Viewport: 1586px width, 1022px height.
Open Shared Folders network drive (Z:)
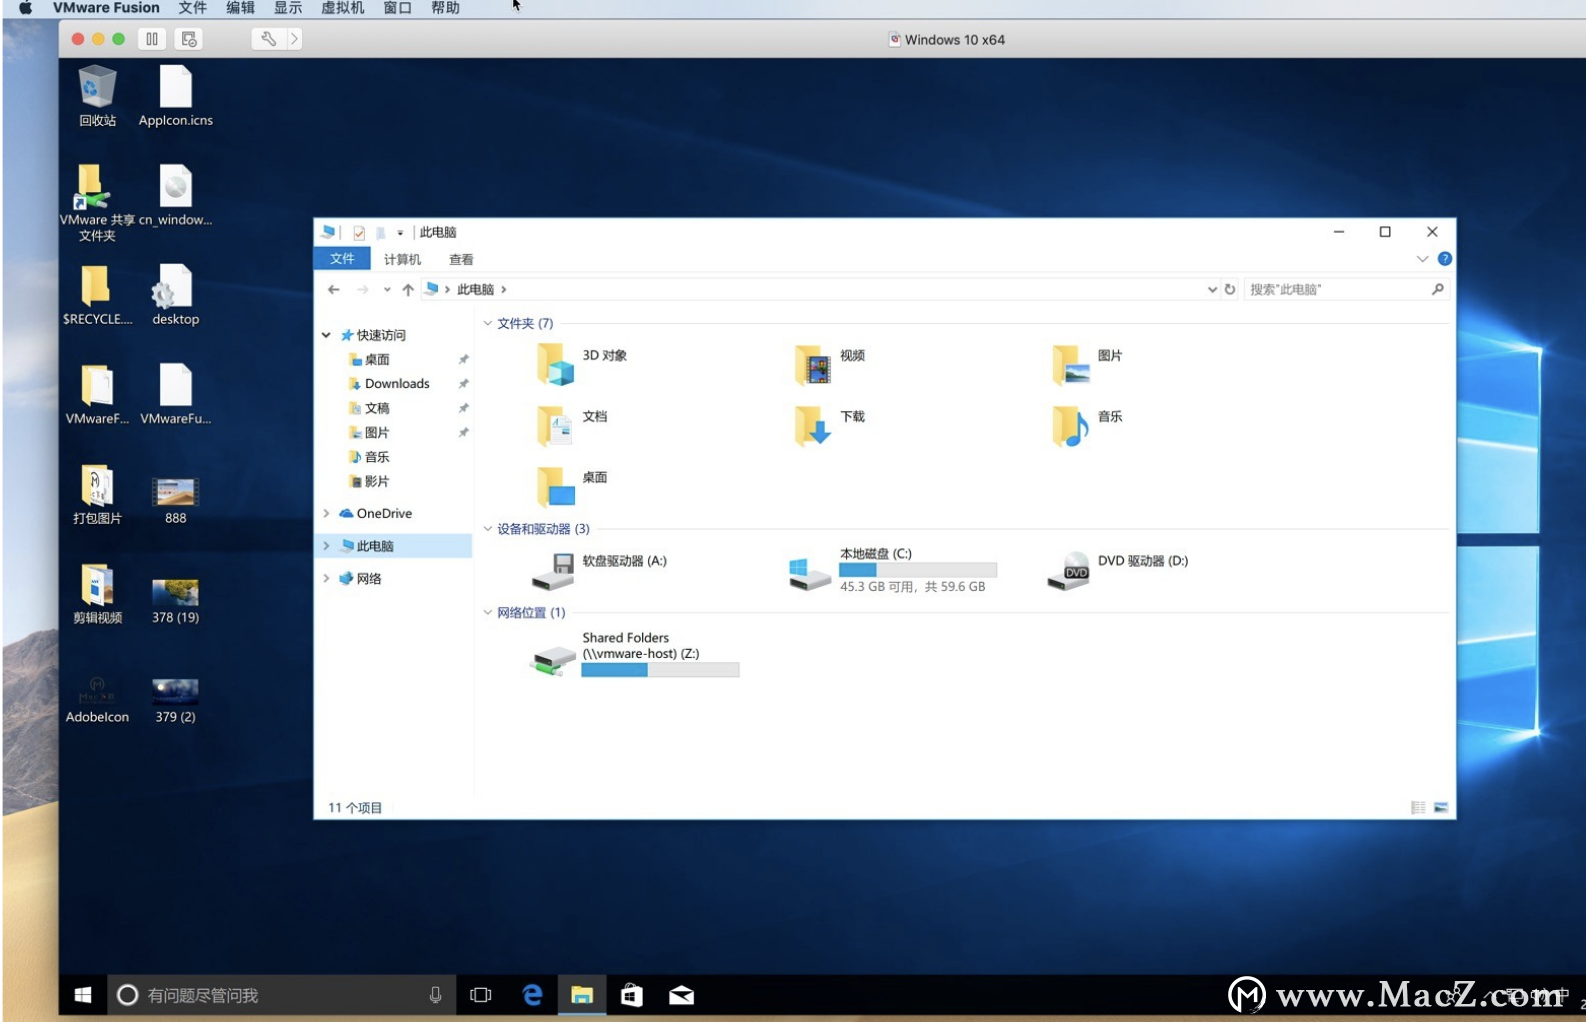635,654
